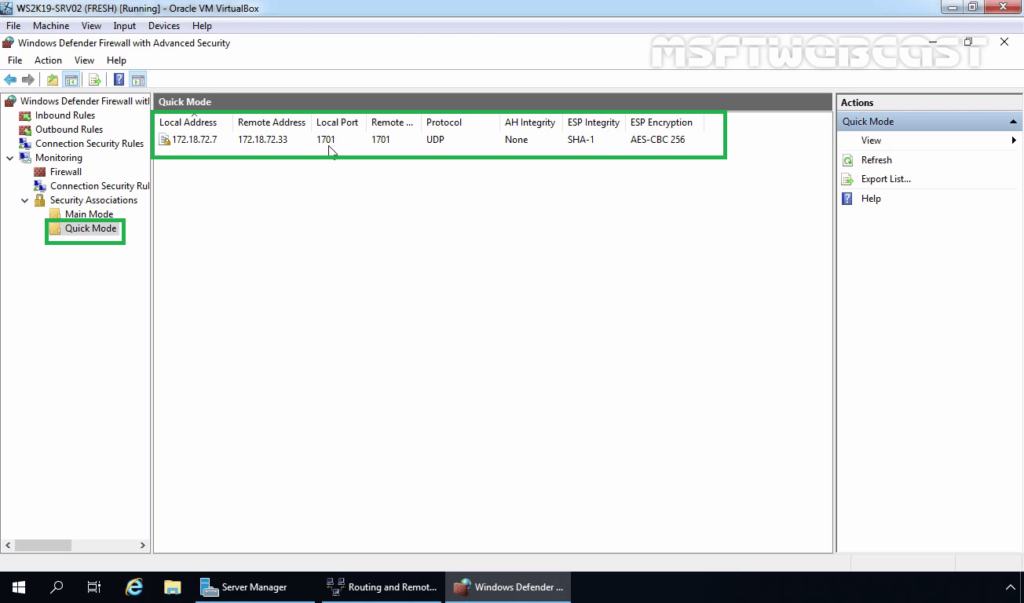Click the AES-CBC 256 encryption cell
Screen dimensions: 1024x603
(658, 140)
